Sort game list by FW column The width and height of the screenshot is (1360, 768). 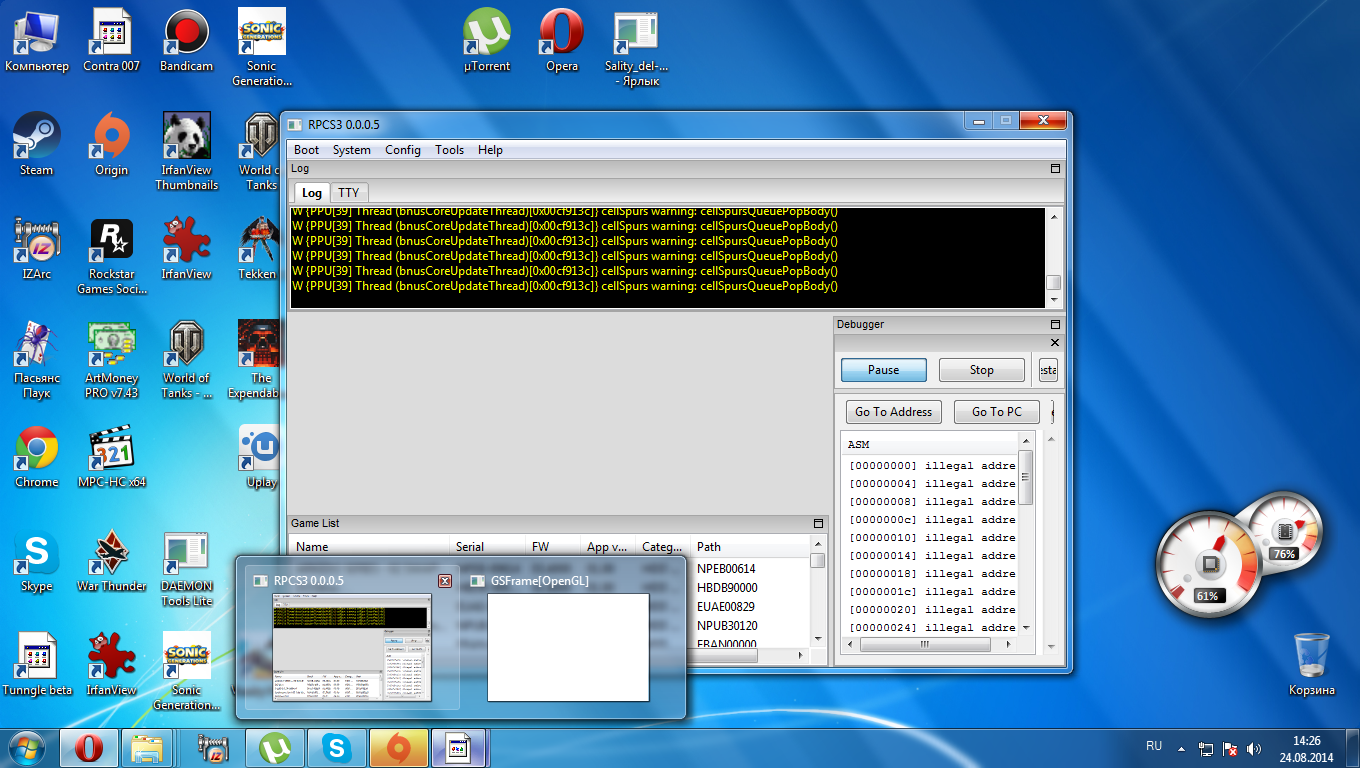point(552,547)
